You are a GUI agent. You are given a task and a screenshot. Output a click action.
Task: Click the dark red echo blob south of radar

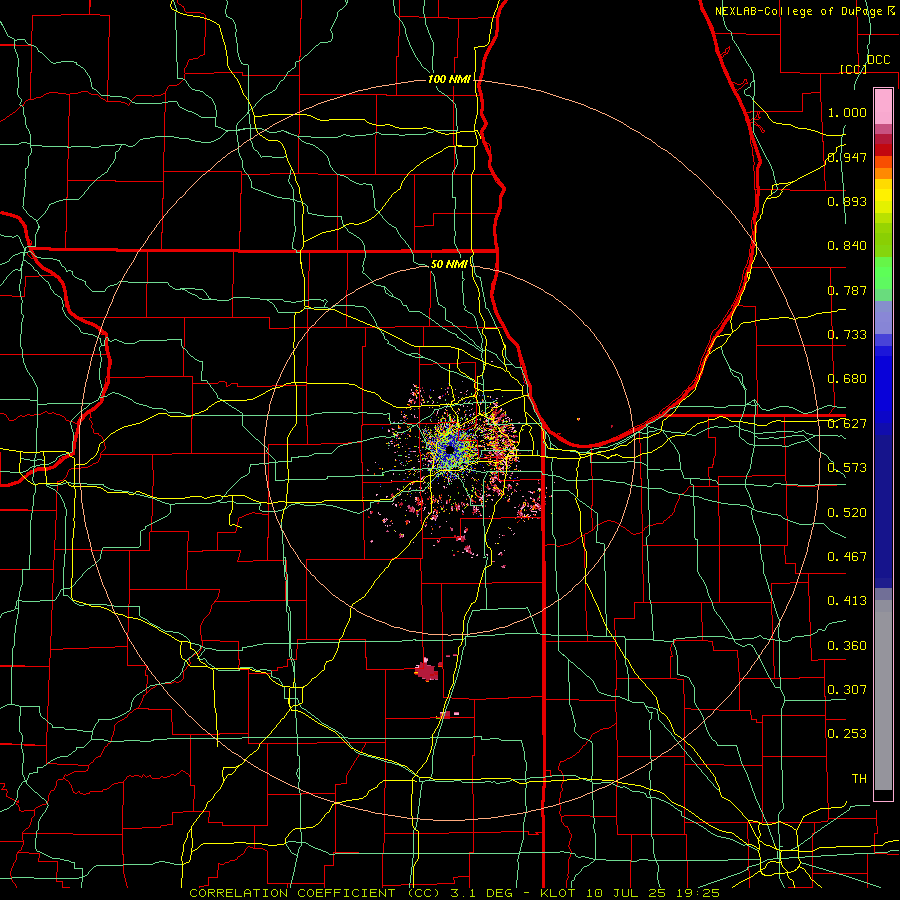tap(426, 670)
